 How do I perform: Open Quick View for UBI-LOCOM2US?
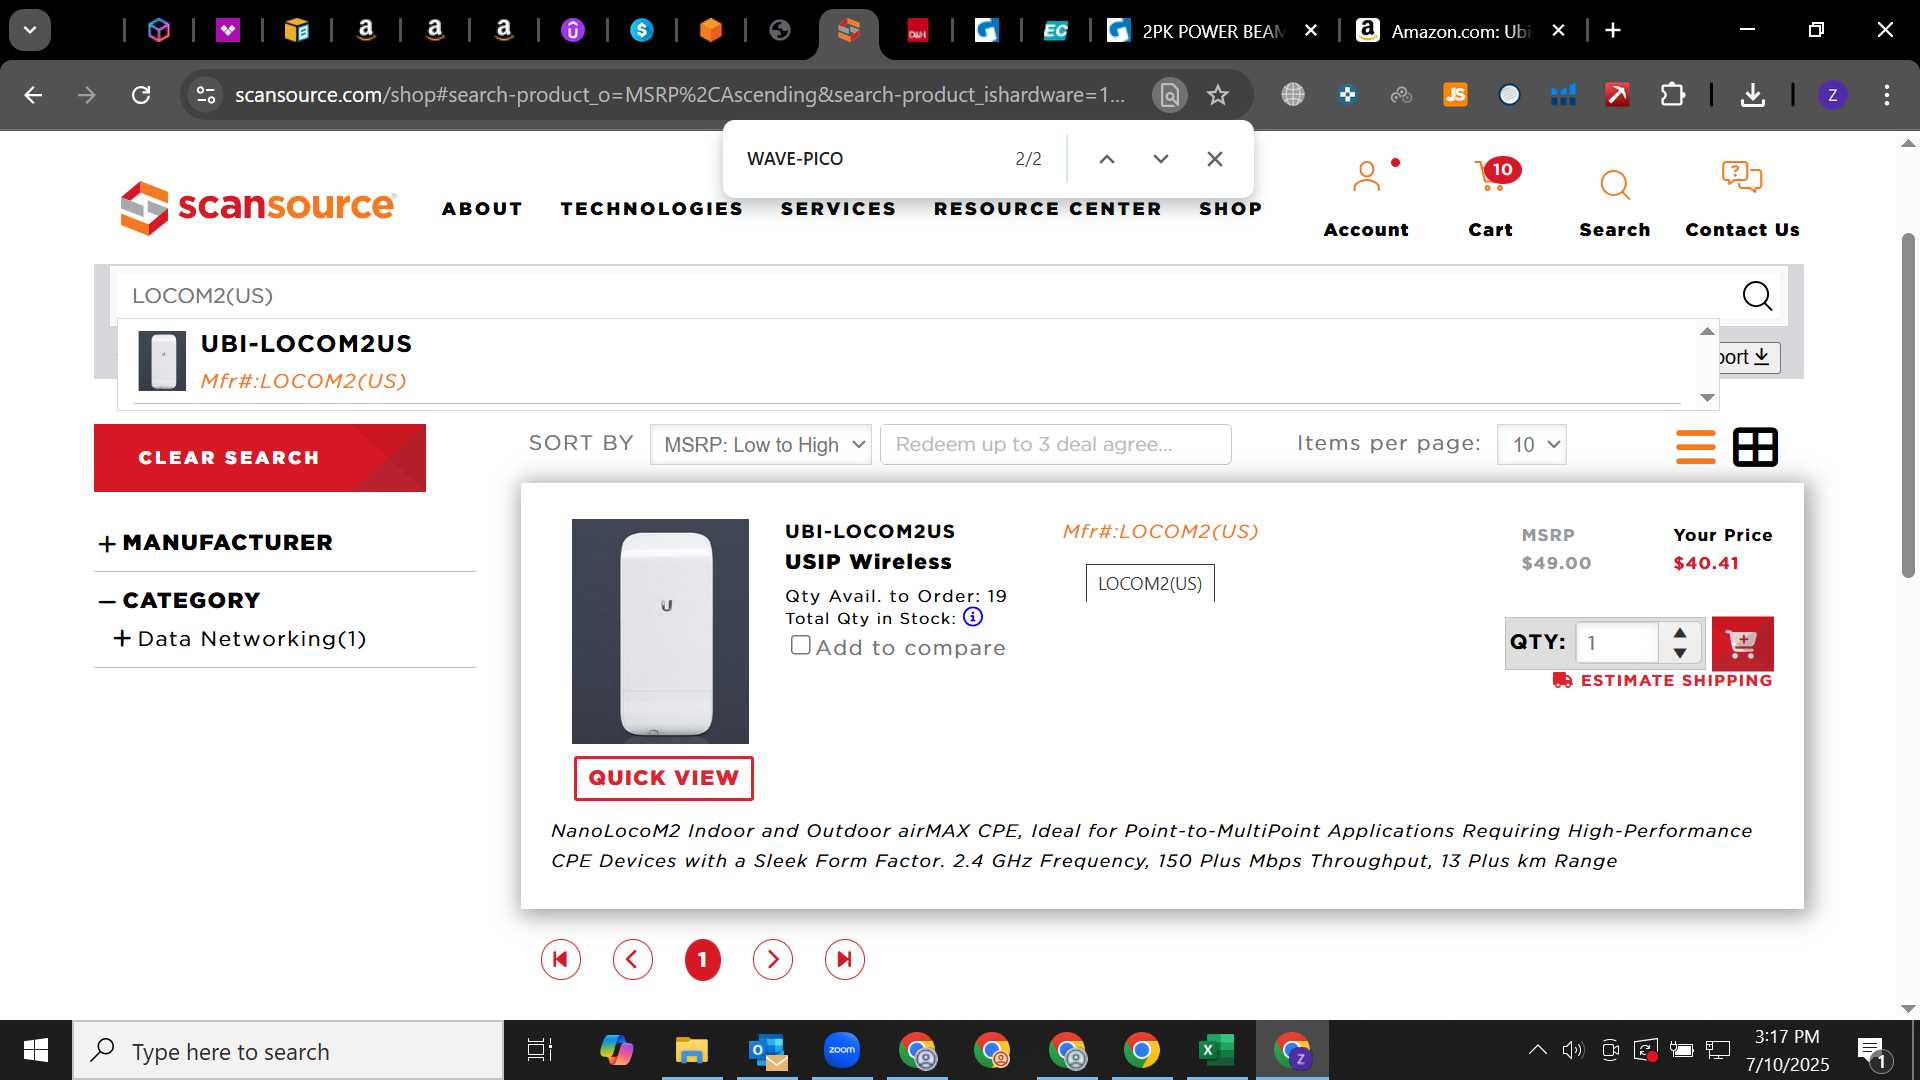pos(663,778)
